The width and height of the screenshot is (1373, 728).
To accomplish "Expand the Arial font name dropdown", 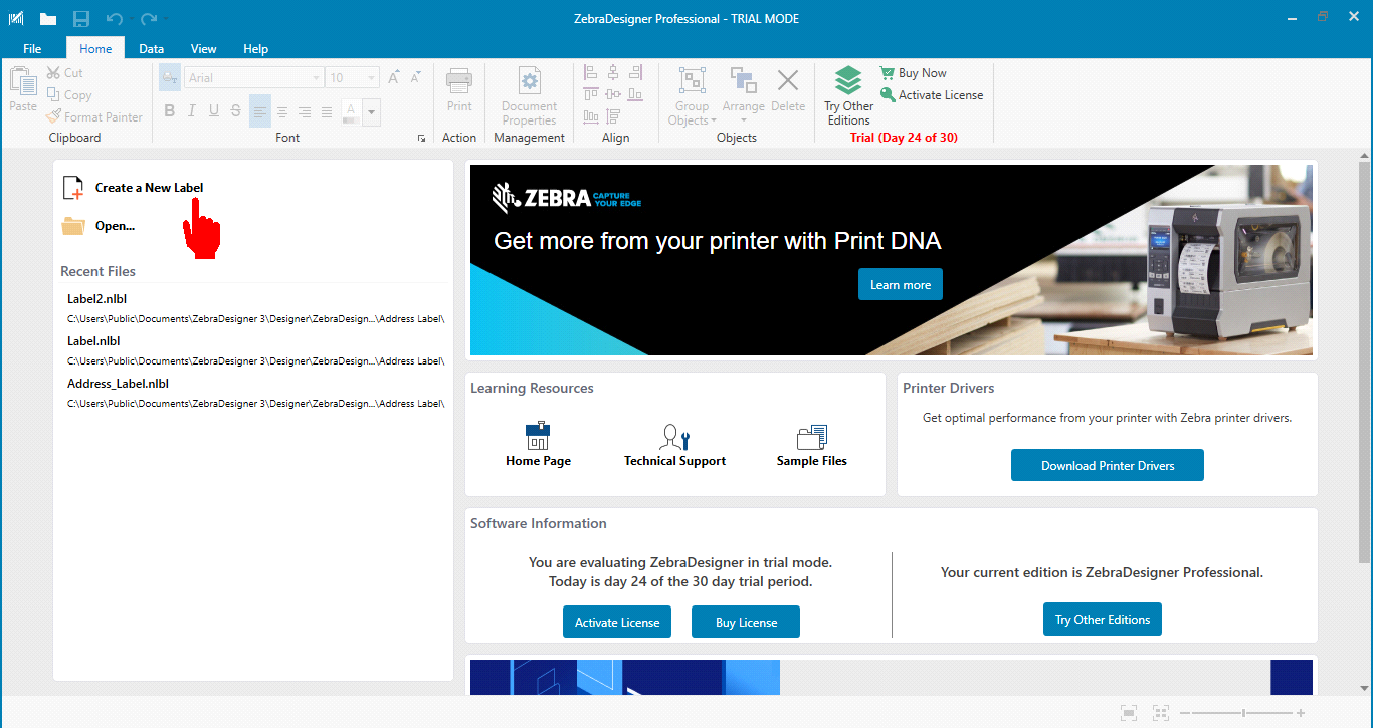I will pyautogui.click(x=317, y=78).
